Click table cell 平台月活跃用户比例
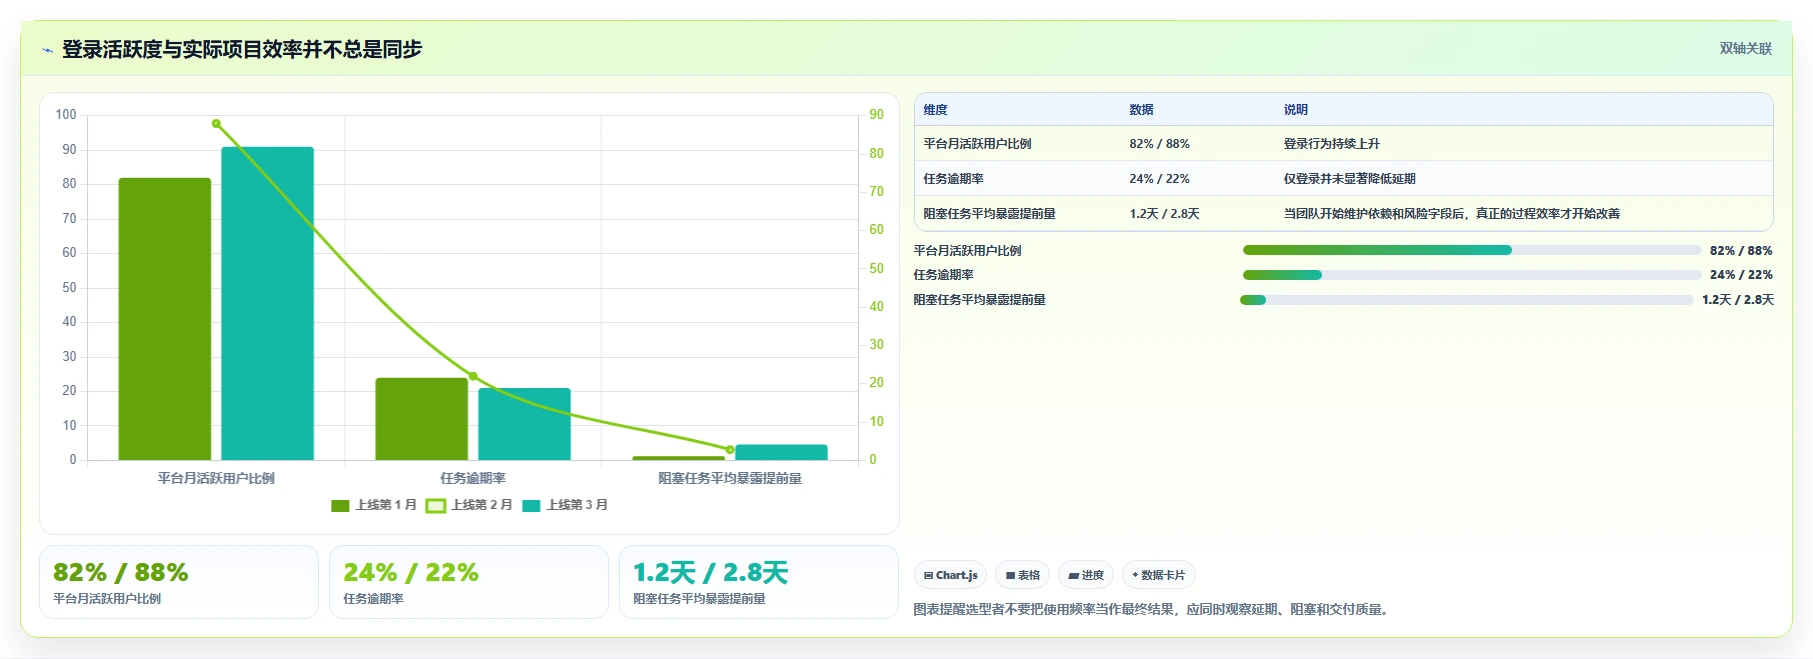Viewport: 1813px width, 659px height. pos(977,144)
